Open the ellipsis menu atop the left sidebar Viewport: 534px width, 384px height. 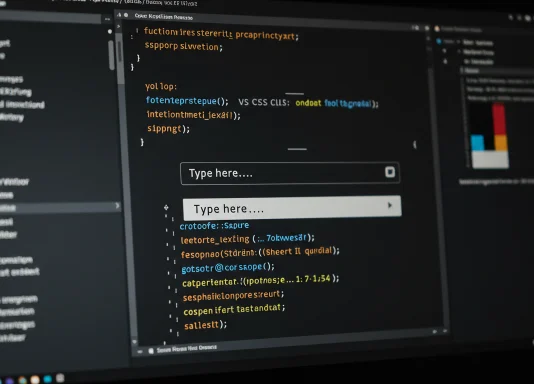tap(107, 19)
